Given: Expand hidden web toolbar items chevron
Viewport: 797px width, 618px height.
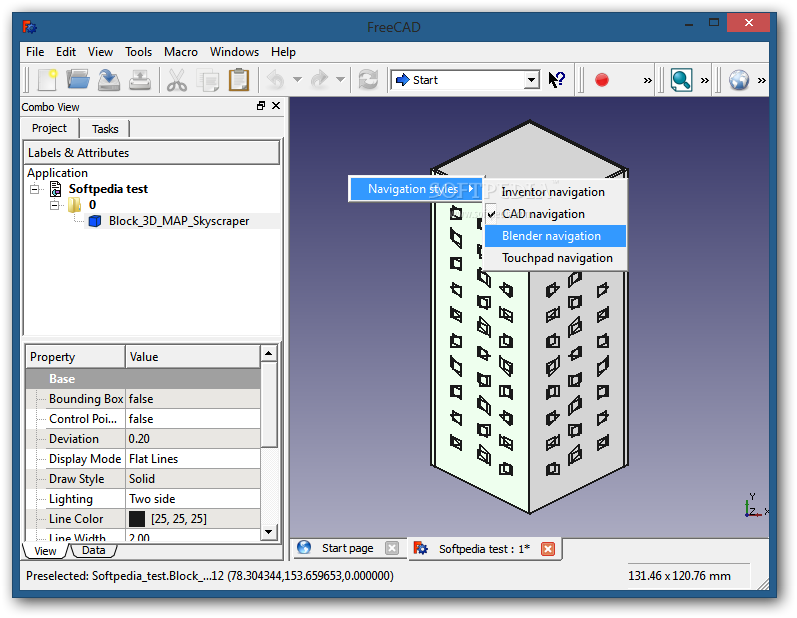Looking at the screenshot, I should [761, 80].
